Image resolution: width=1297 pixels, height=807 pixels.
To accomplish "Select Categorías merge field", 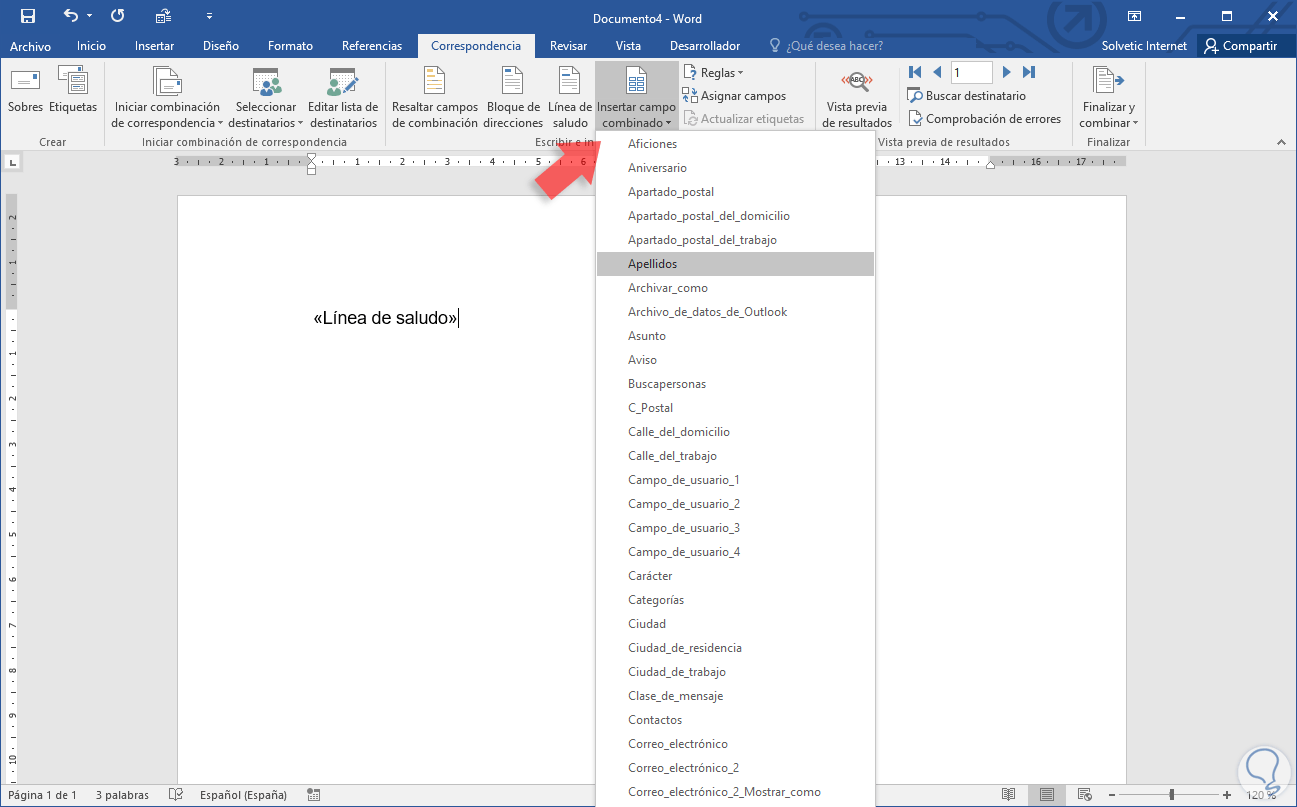I will pos(735,600).
